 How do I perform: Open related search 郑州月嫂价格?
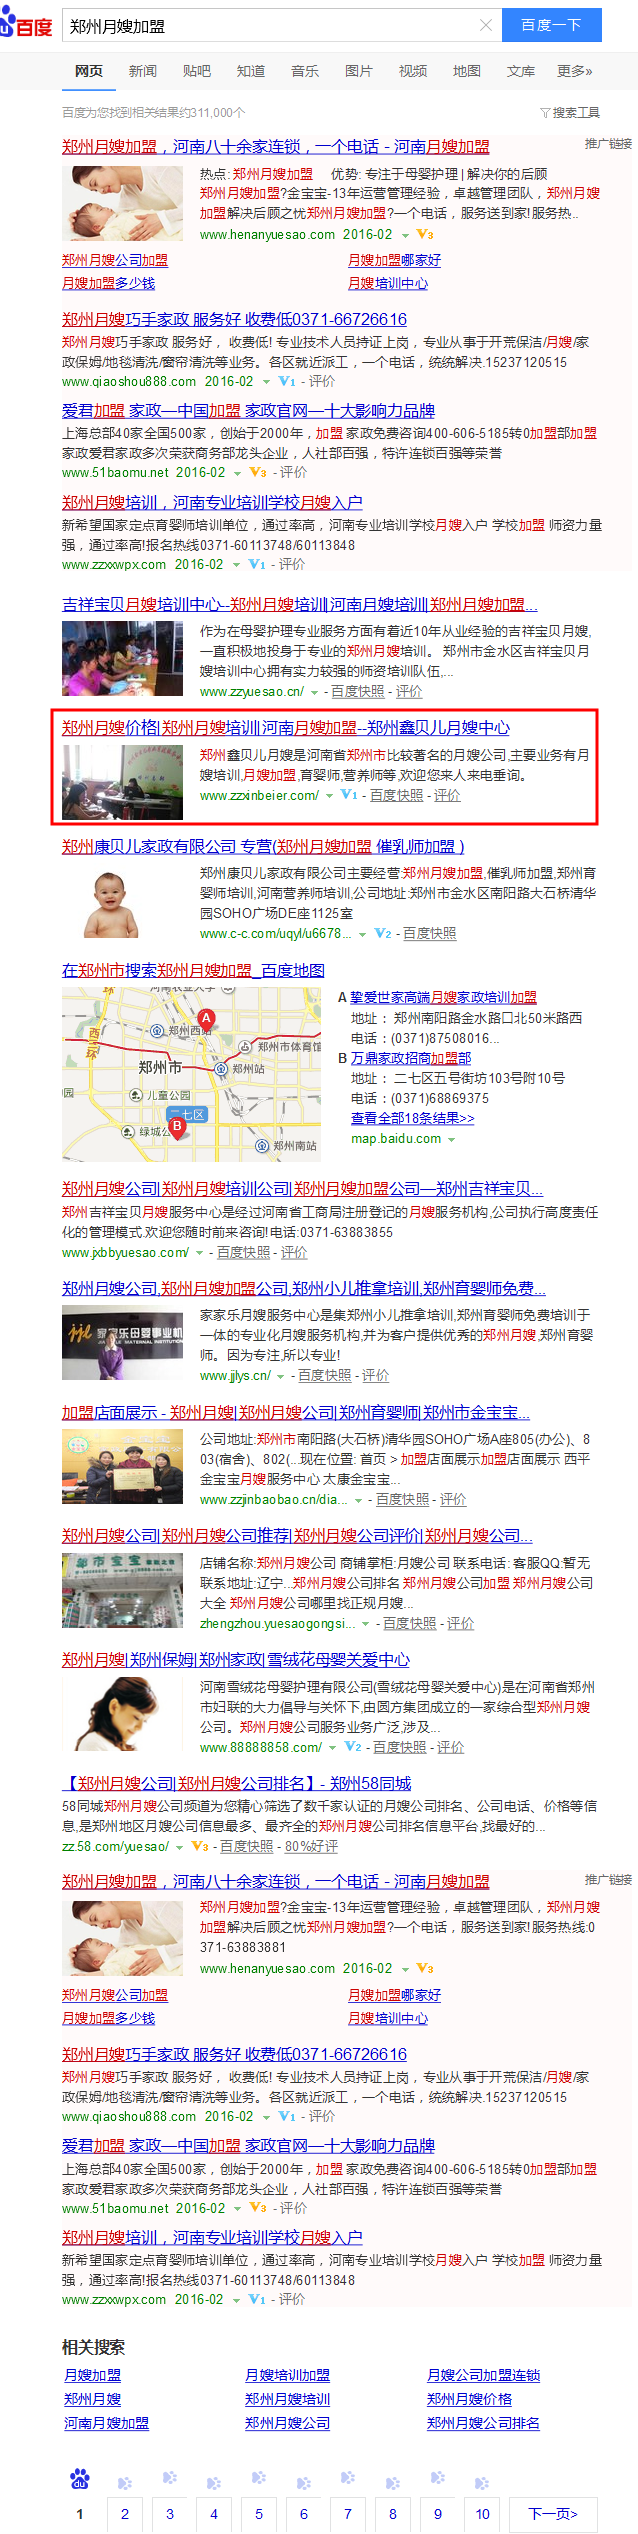point(469,2400)
